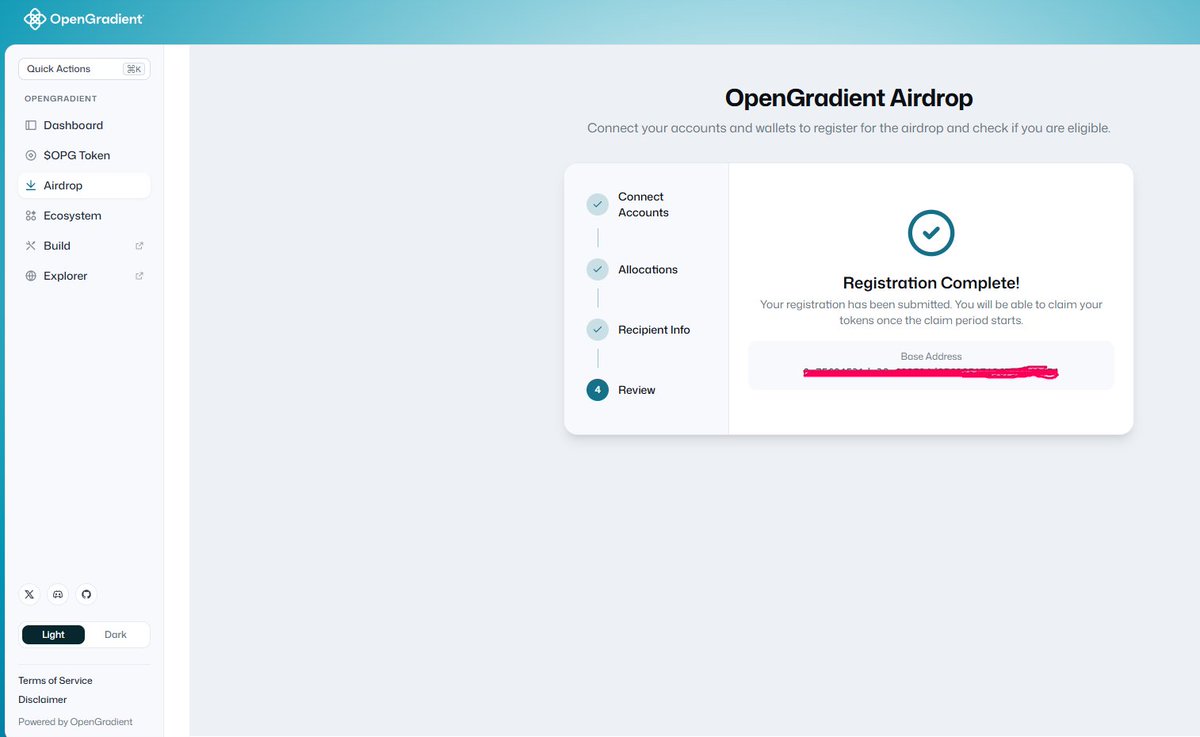The width and height of the screenshot is (1200, 737).
Task: Open the X (Twitter) social link
Action: 29,594
